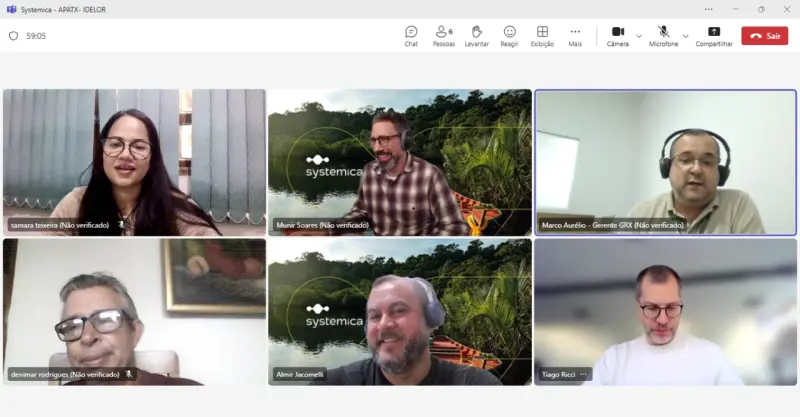Expand the camera options arrow
The image size is (800, 417).
coord(639,36)
